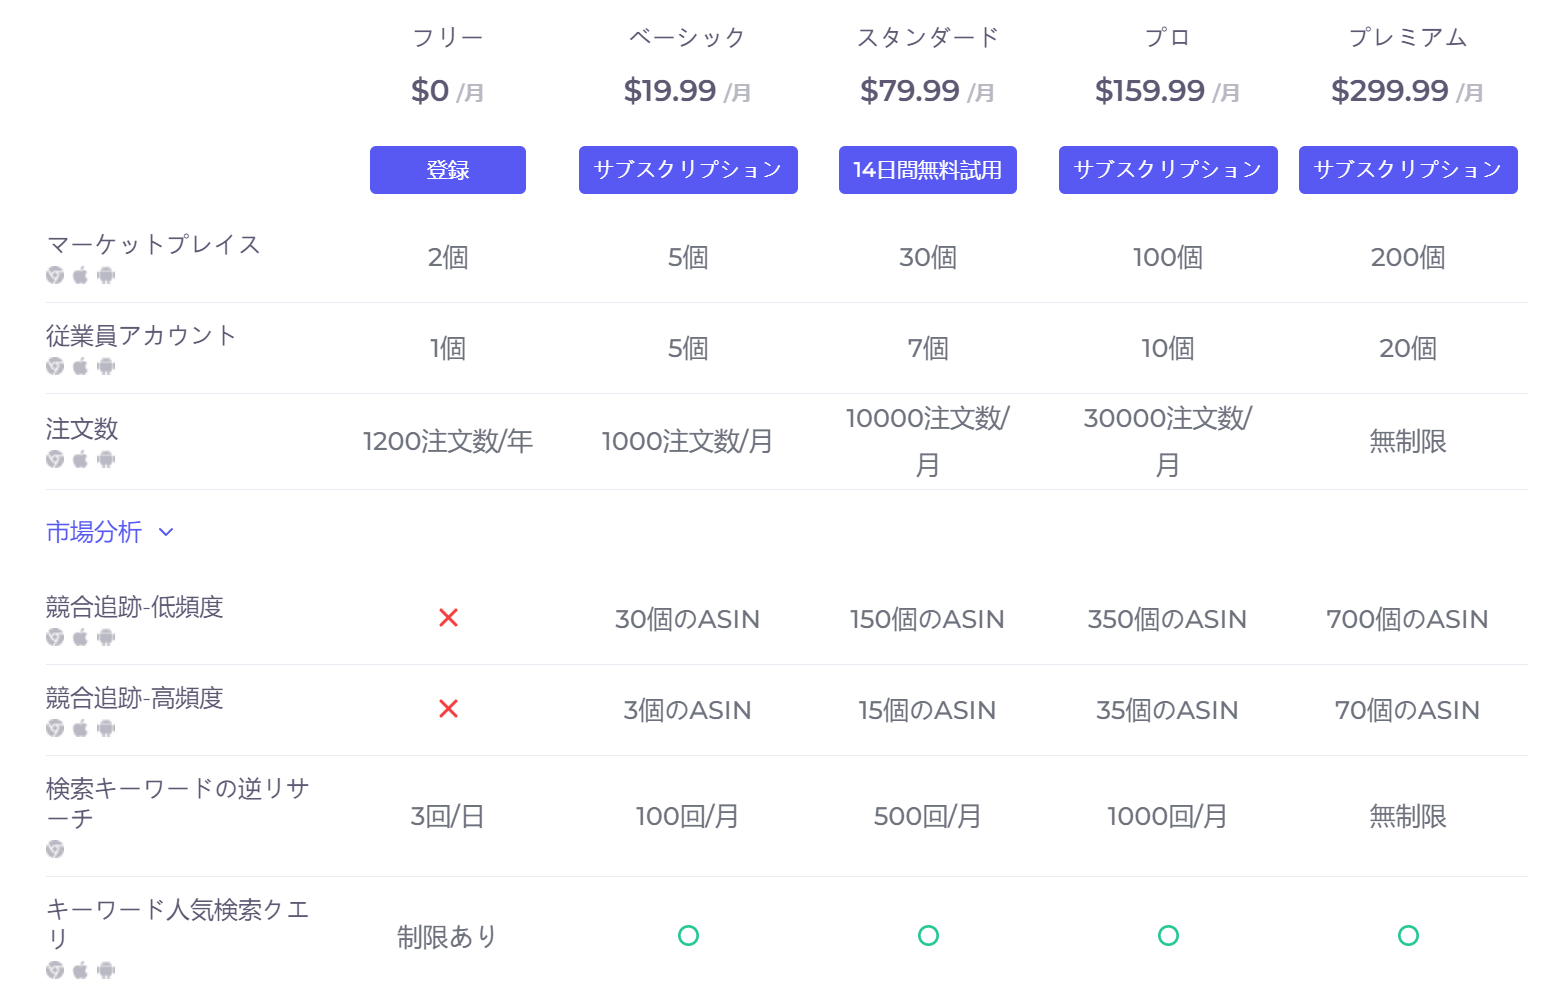The image size is (1566, 992).
Task: Click Chrome icon under マーケットプレイス
Action: click(x=55, y=275)
